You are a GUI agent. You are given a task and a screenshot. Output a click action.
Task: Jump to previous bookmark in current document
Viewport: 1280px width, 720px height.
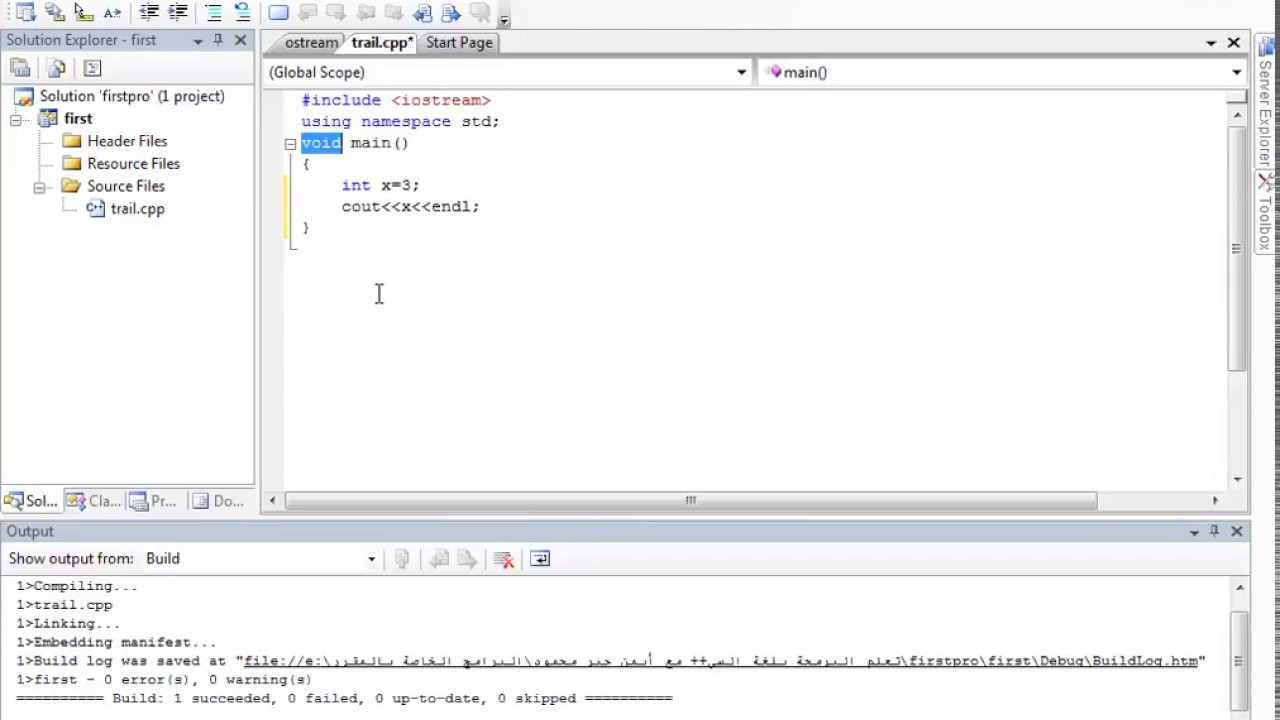click(x=308, y=13)
